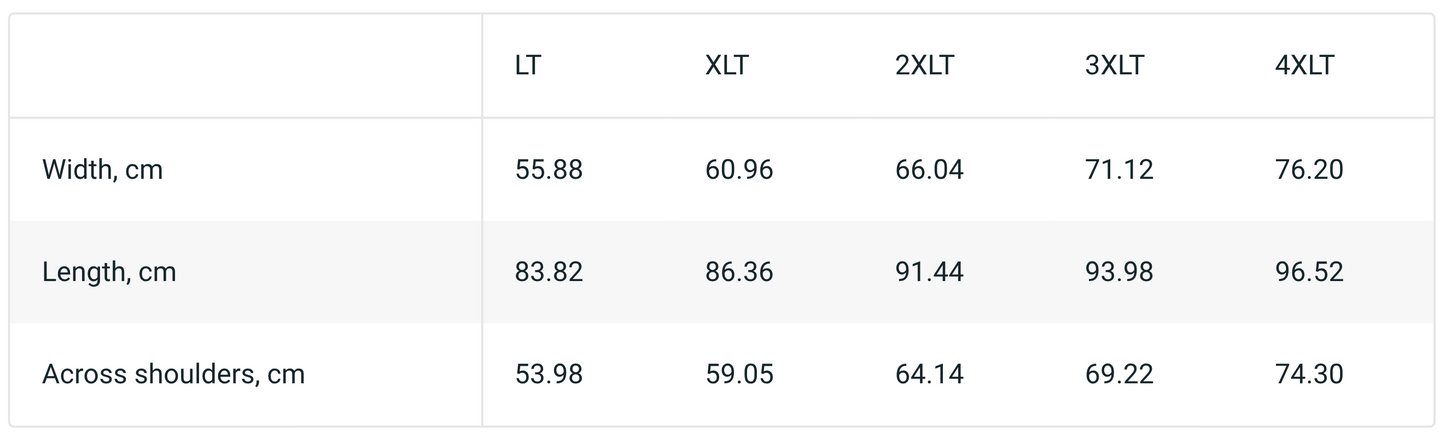Click the 2XLT size header

(925, 67)
